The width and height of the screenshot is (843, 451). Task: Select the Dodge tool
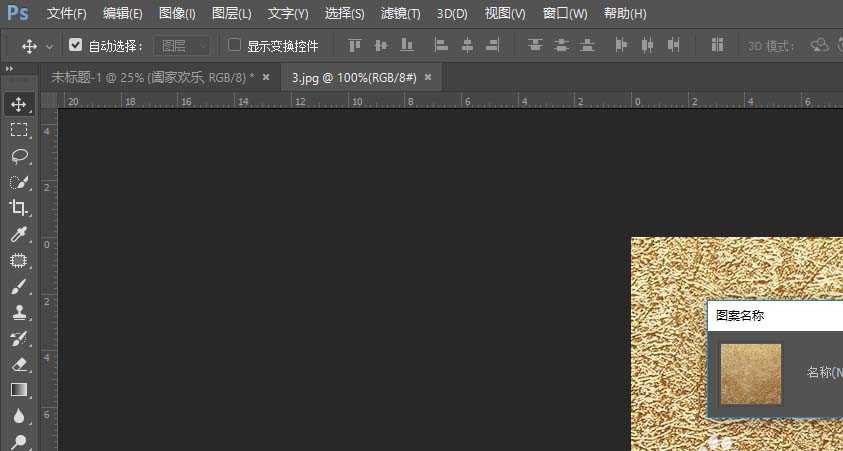(x=19, y=441)
